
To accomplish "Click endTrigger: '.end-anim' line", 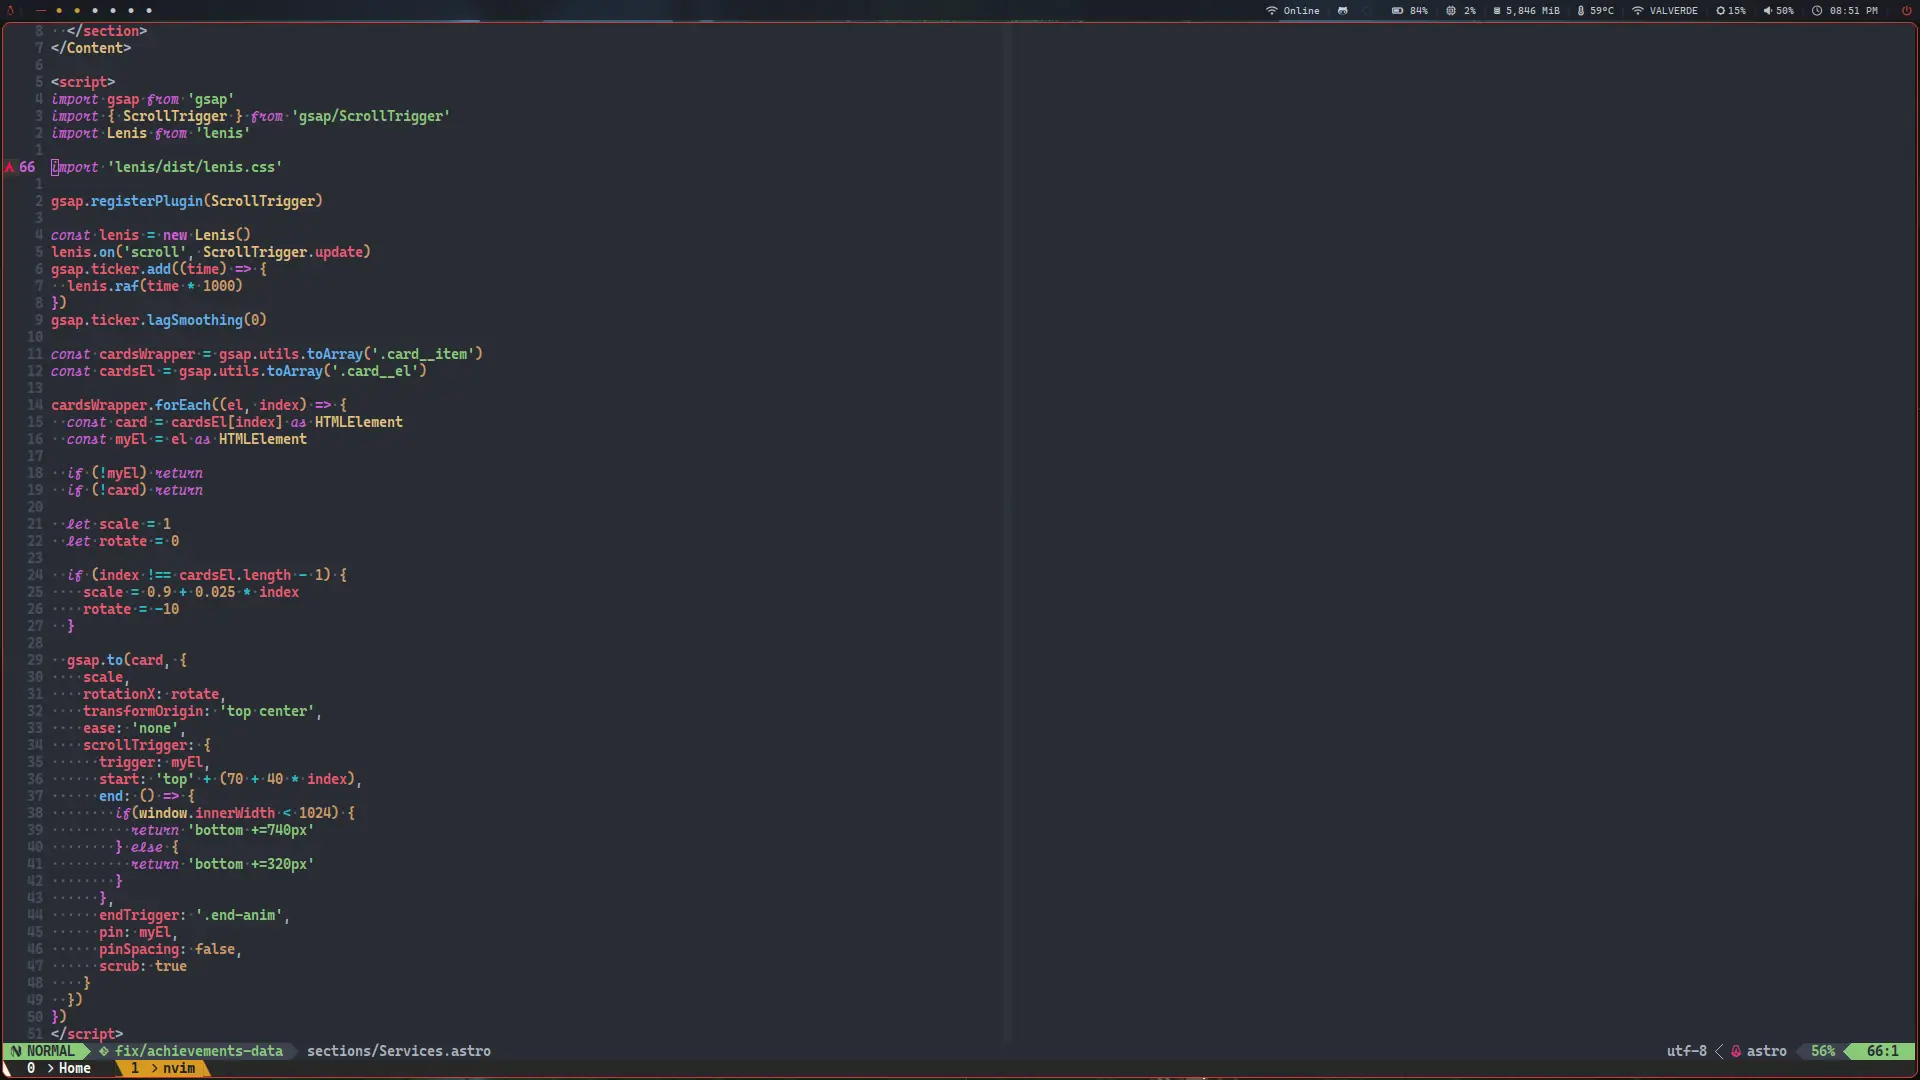I will click(x=195, y=915).
